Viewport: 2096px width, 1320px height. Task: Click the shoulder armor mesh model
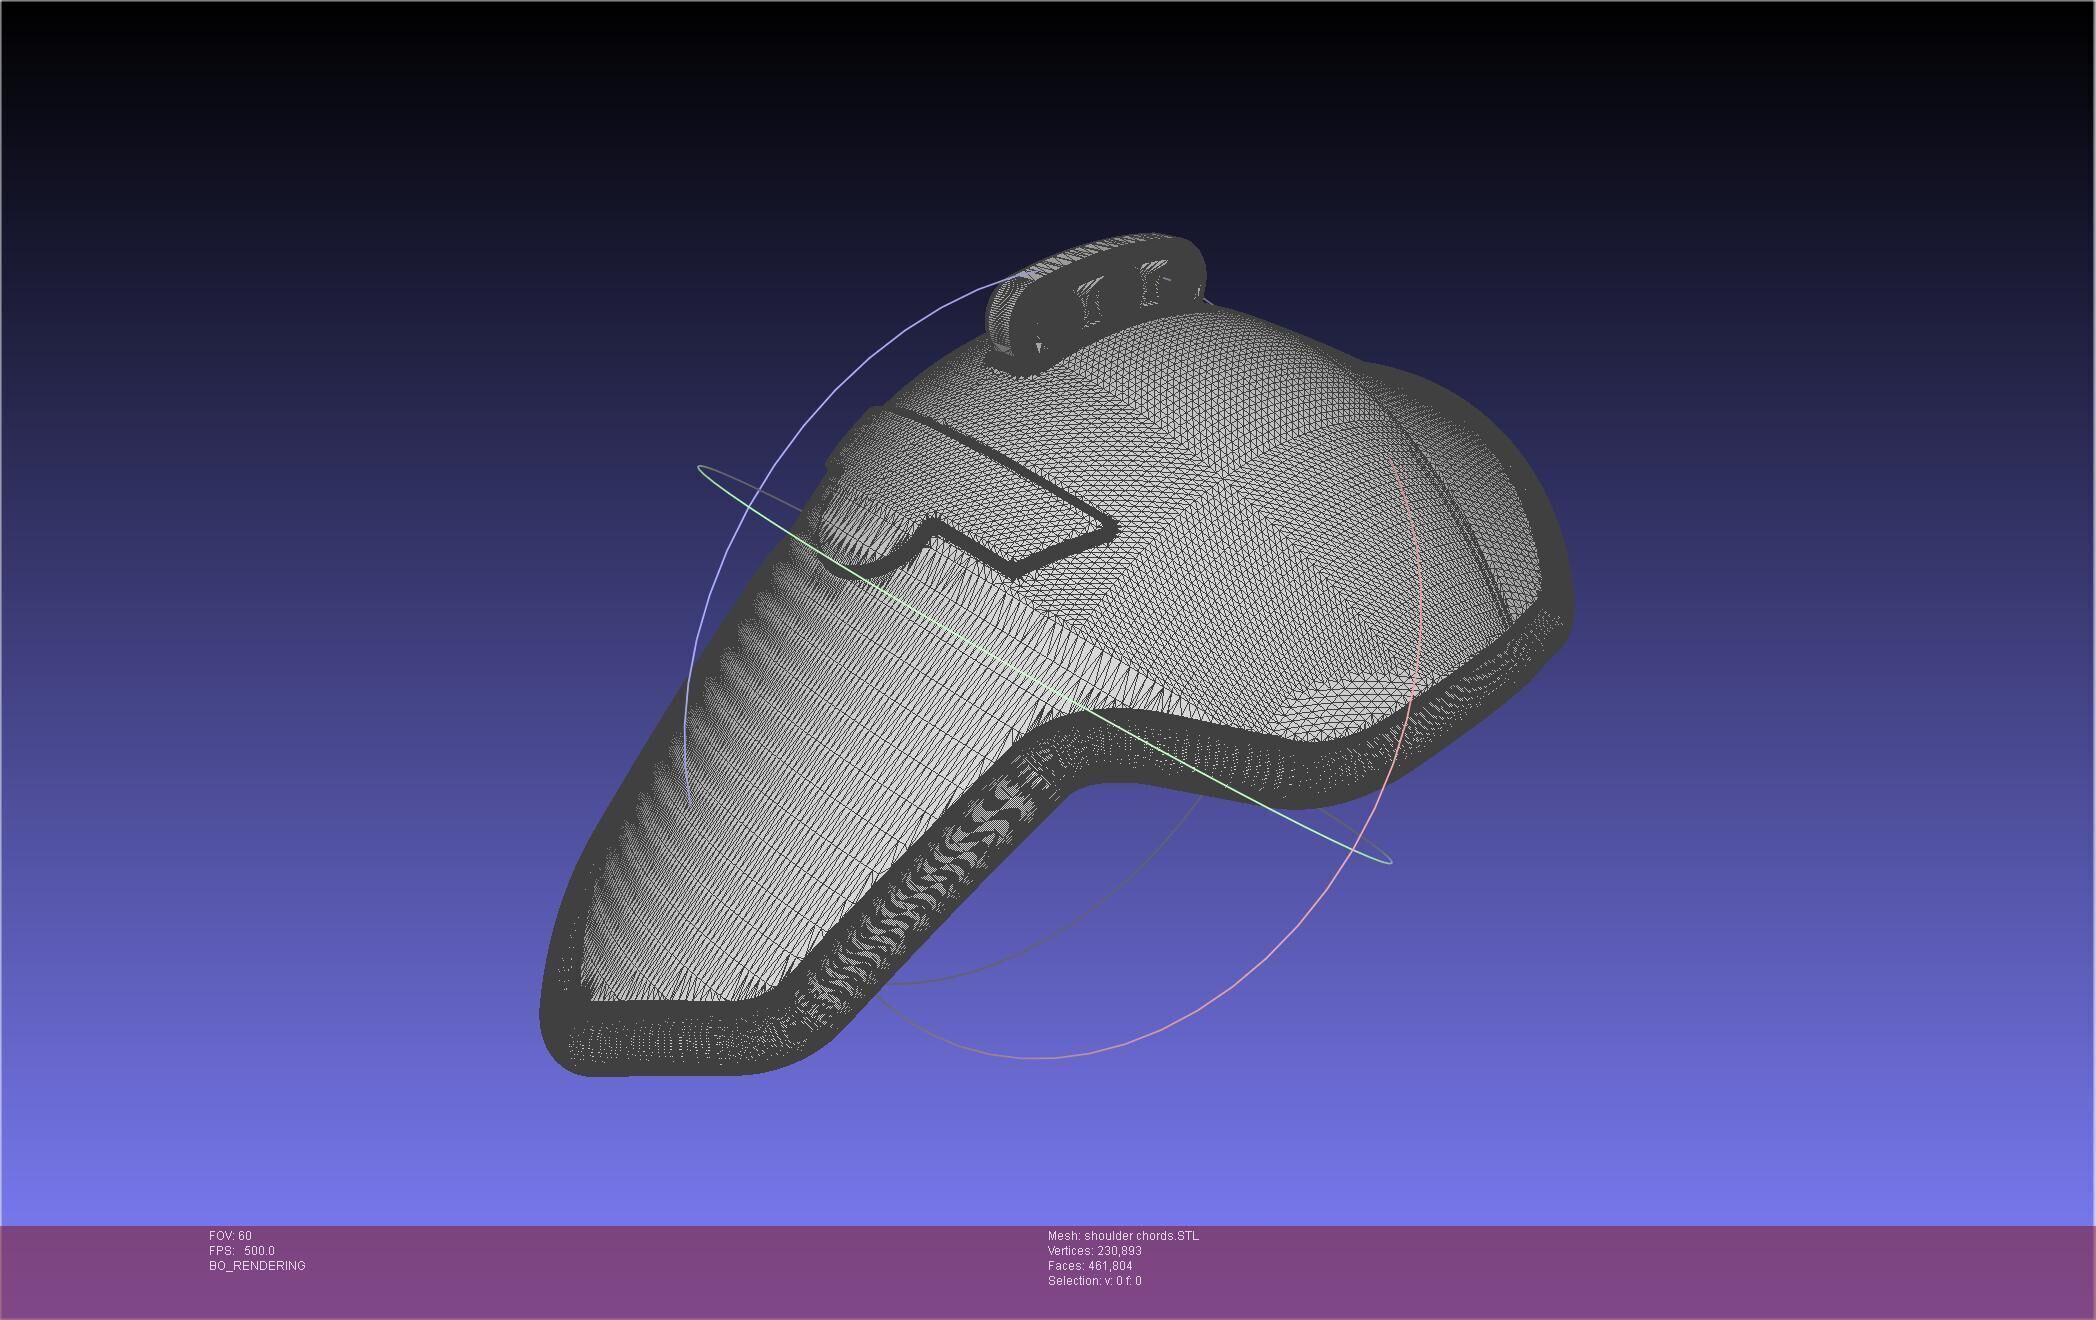coord(1056,655)
